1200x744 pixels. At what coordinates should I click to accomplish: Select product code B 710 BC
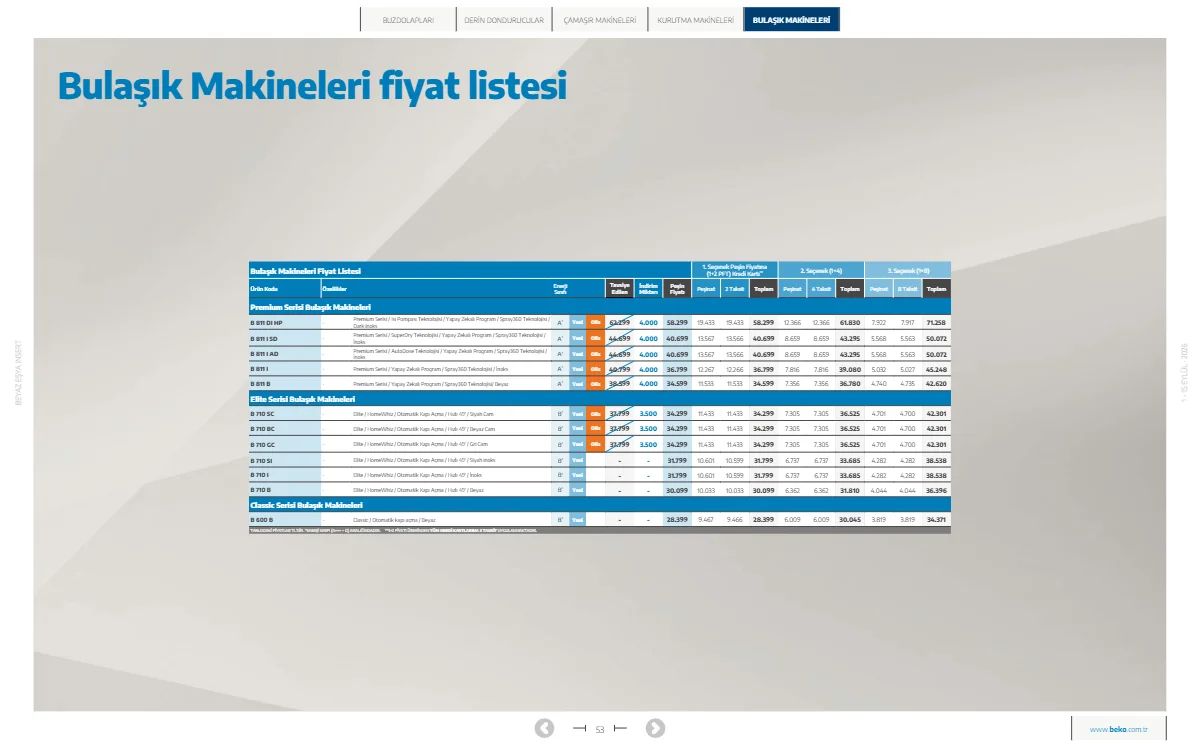point(262,428)
